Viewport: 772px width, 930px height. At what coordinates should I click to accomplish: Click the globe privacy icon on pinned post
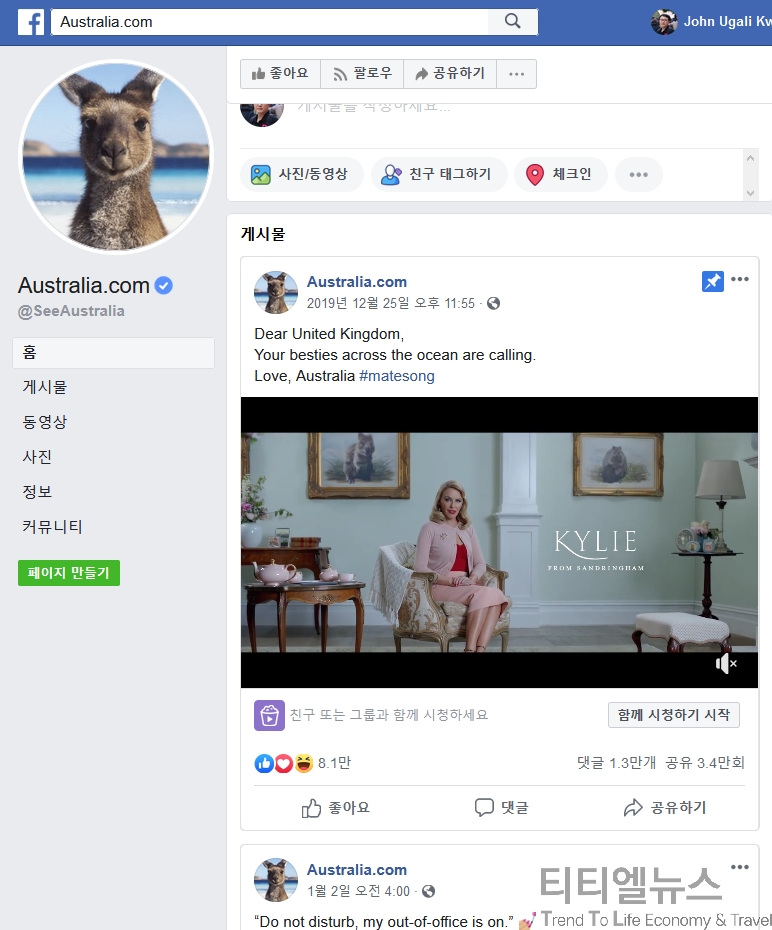[493, 304]
